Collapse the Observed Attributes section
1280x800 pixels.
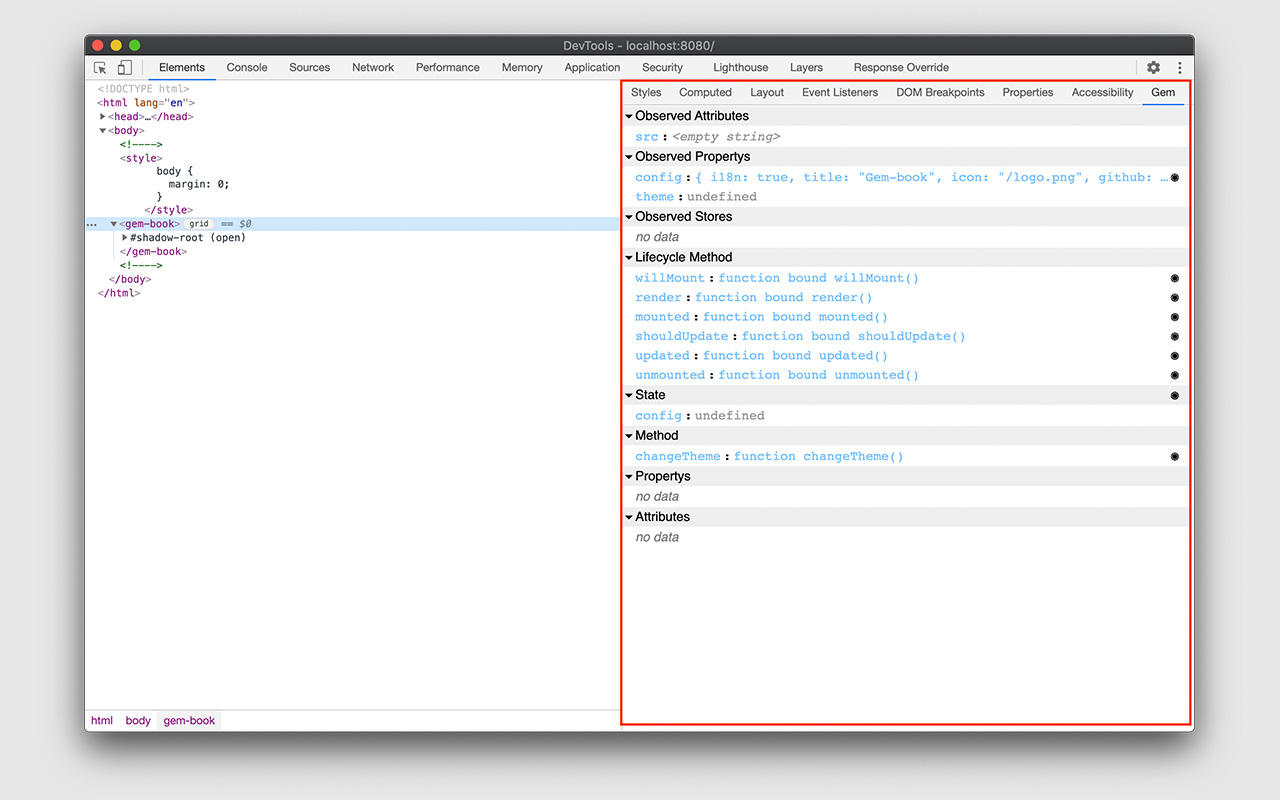pos(629,116)
